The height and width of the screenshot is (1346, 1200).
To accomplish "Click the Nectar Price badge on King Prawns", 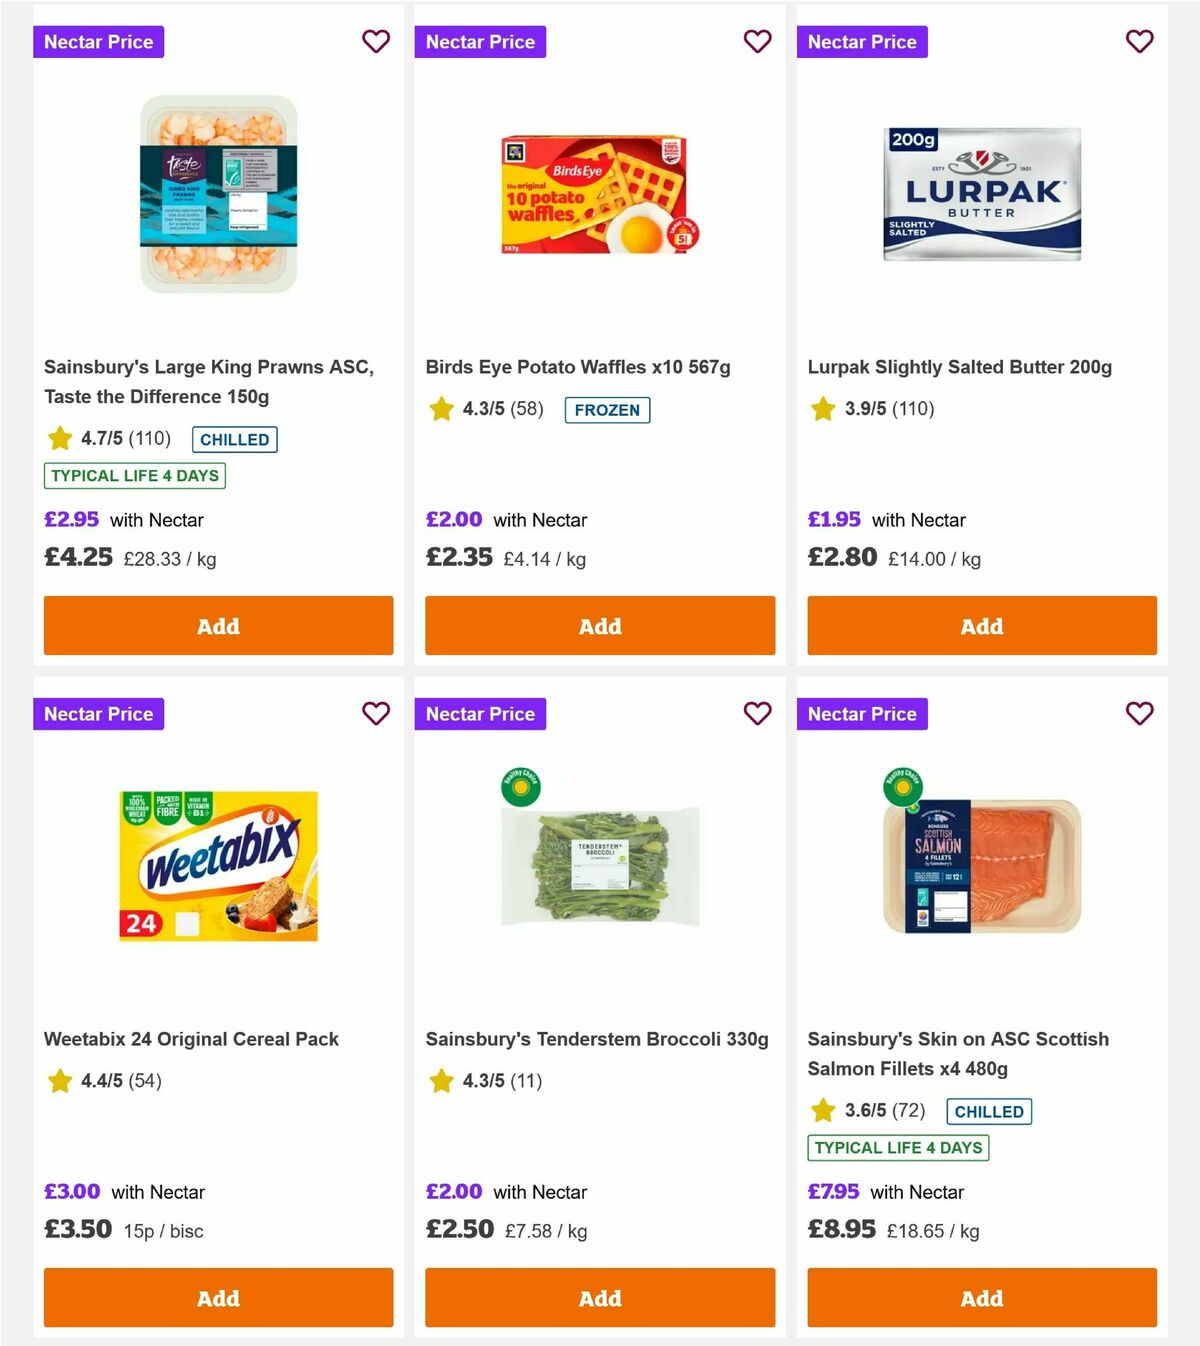I will click(x=98, y=42).
